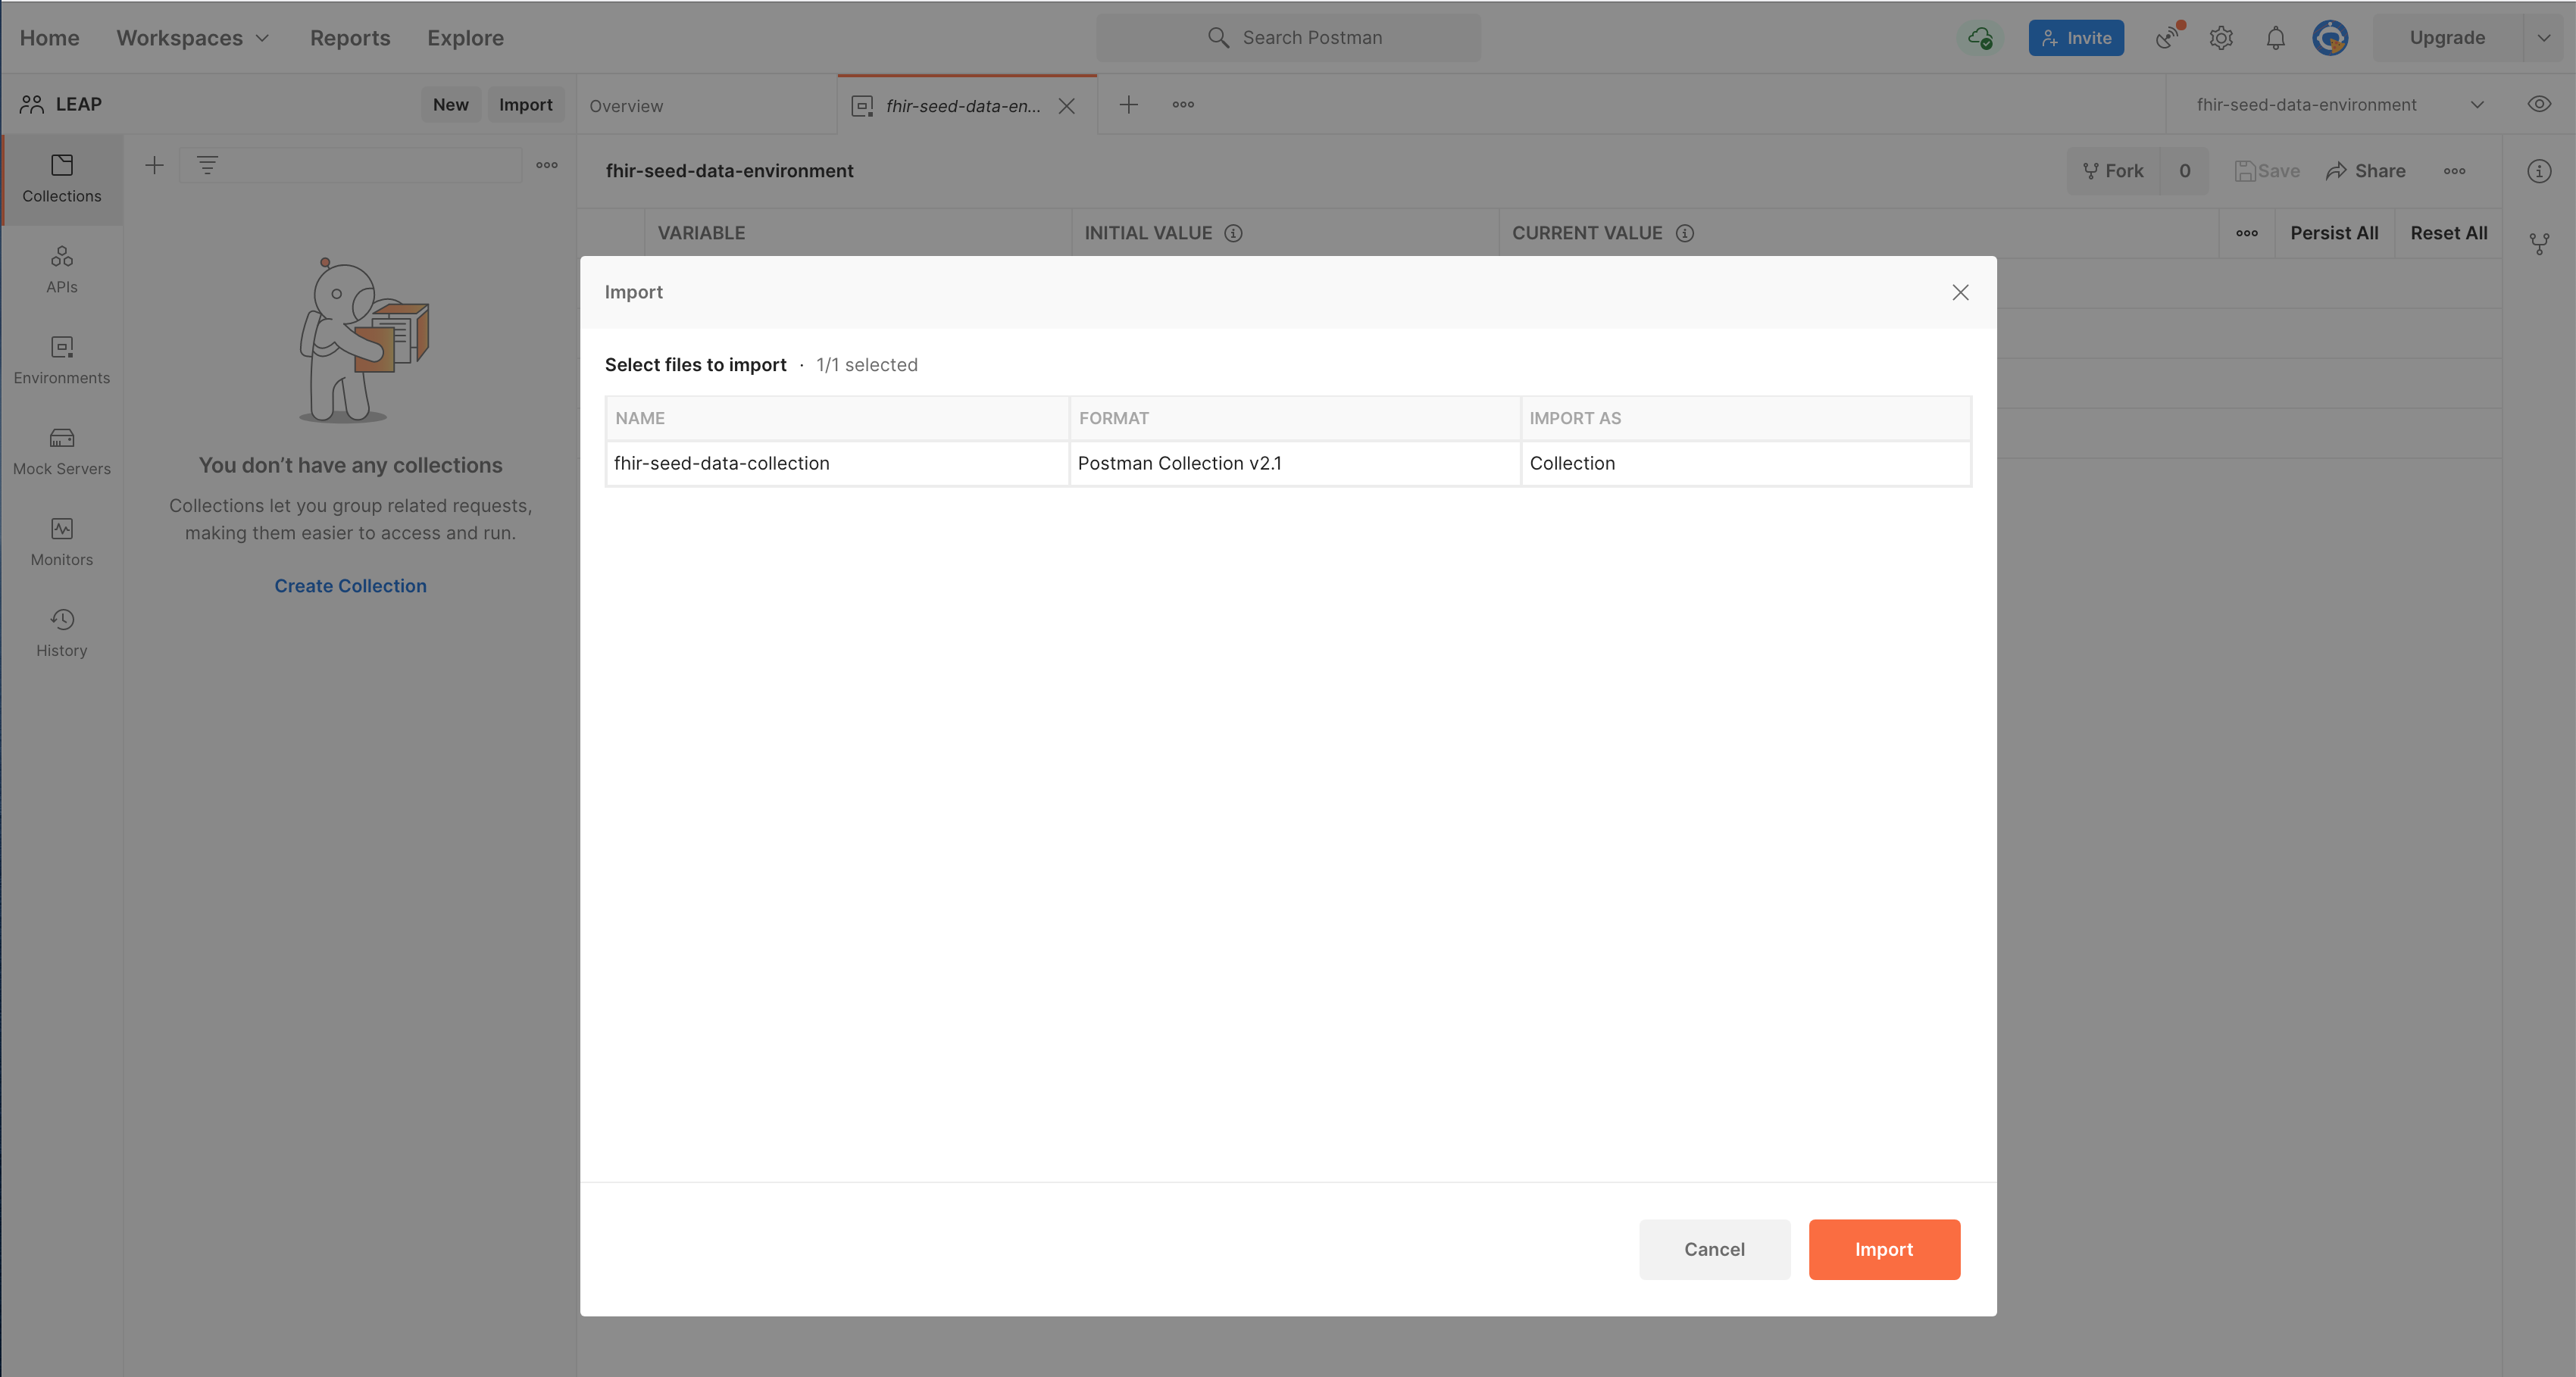The width and height of the screenshot is (2576, 1377).
Task: Expand the Workspaces dropdown
Action: point(193,38)
